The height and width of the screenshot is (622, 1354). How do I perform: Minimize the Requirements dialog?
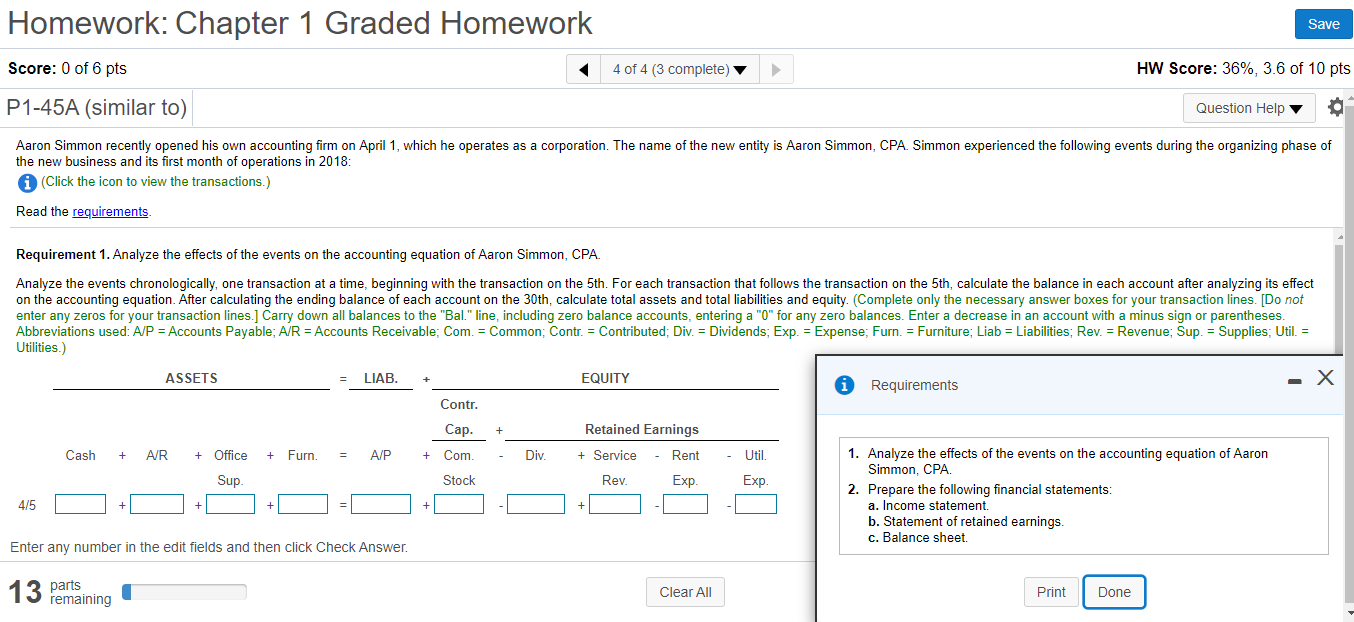tap(1294, 380)
